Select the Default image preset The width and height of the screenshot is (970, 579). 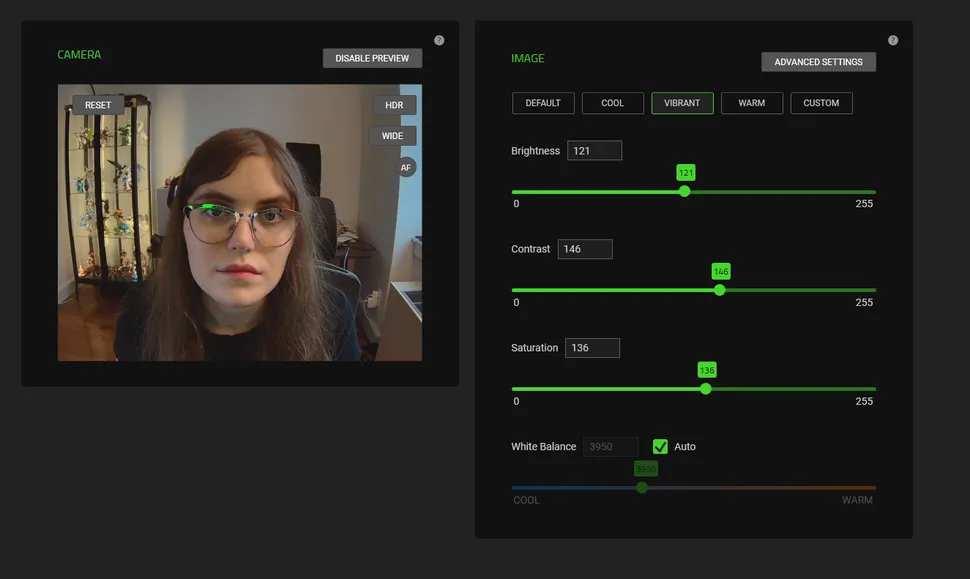[543, 103]
